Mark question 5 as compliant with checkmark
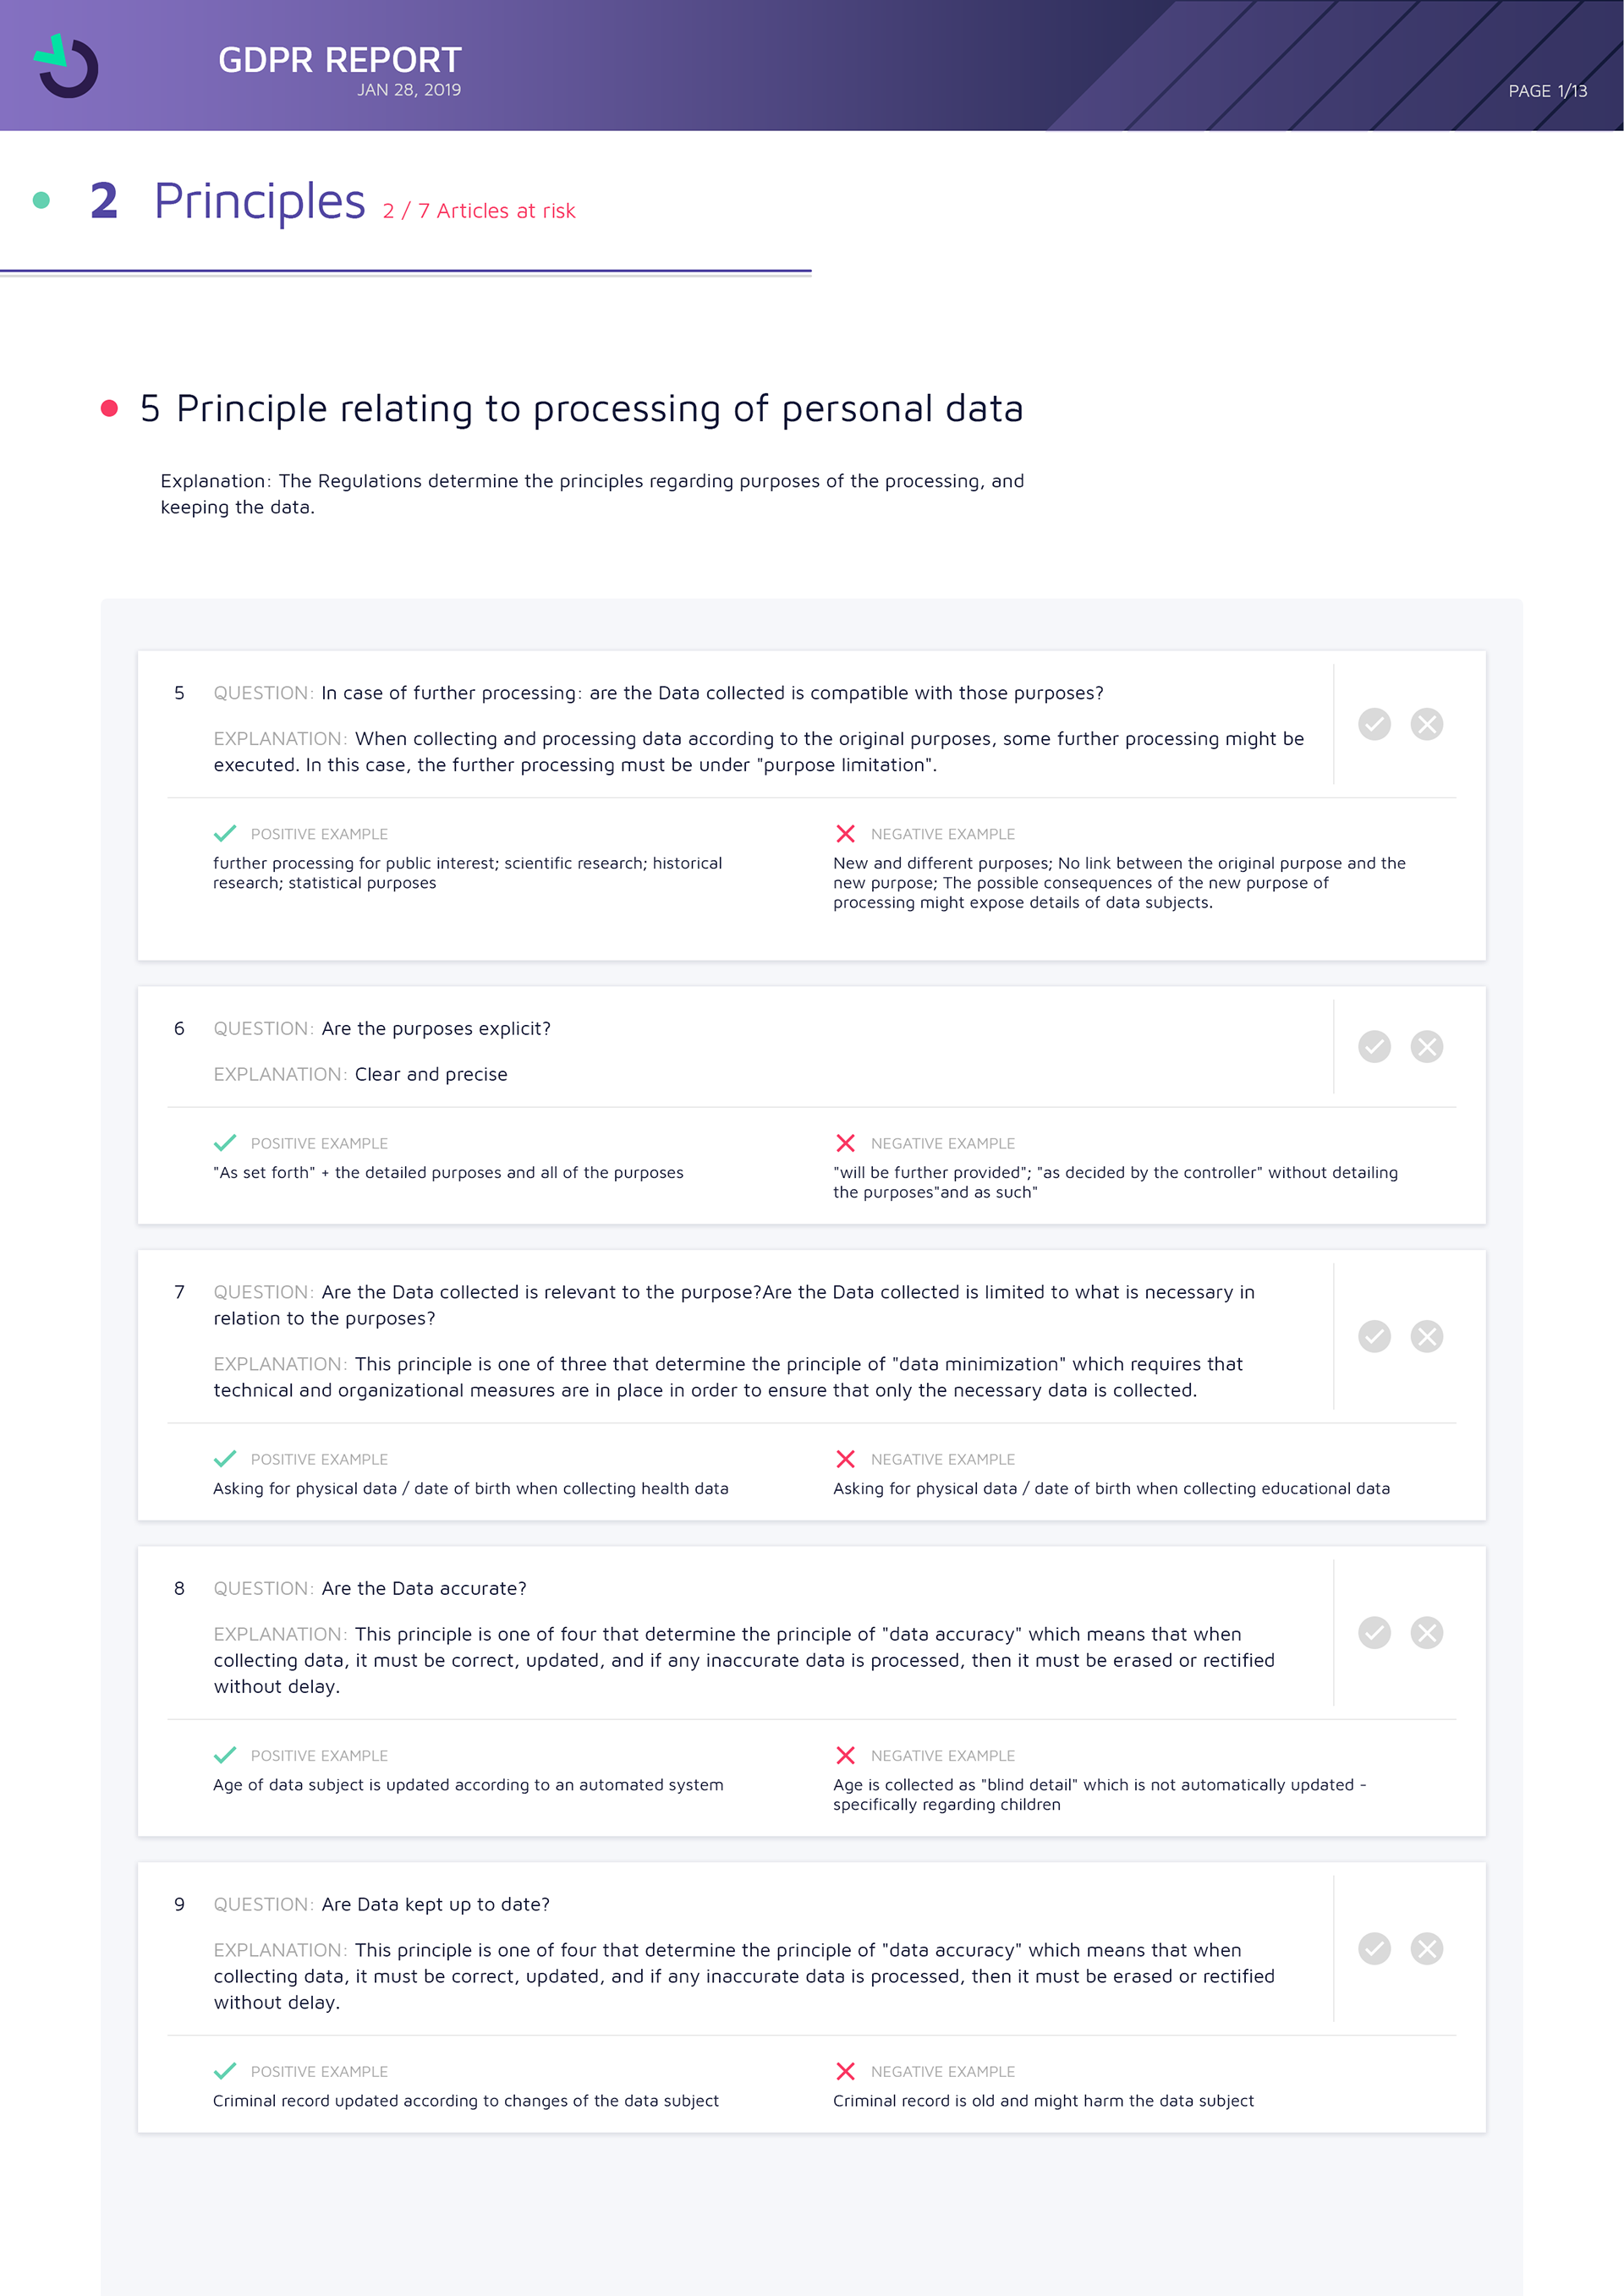1624x2296 pixels. click(x=1374, y=724)
